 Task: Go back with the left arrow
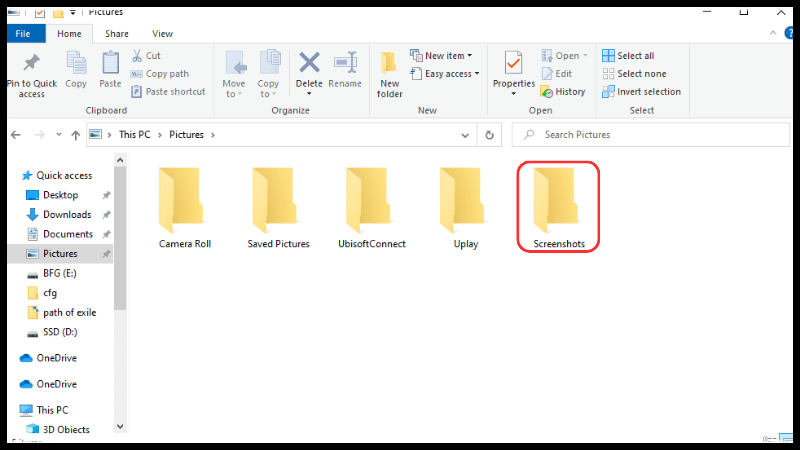pos(16,135)
